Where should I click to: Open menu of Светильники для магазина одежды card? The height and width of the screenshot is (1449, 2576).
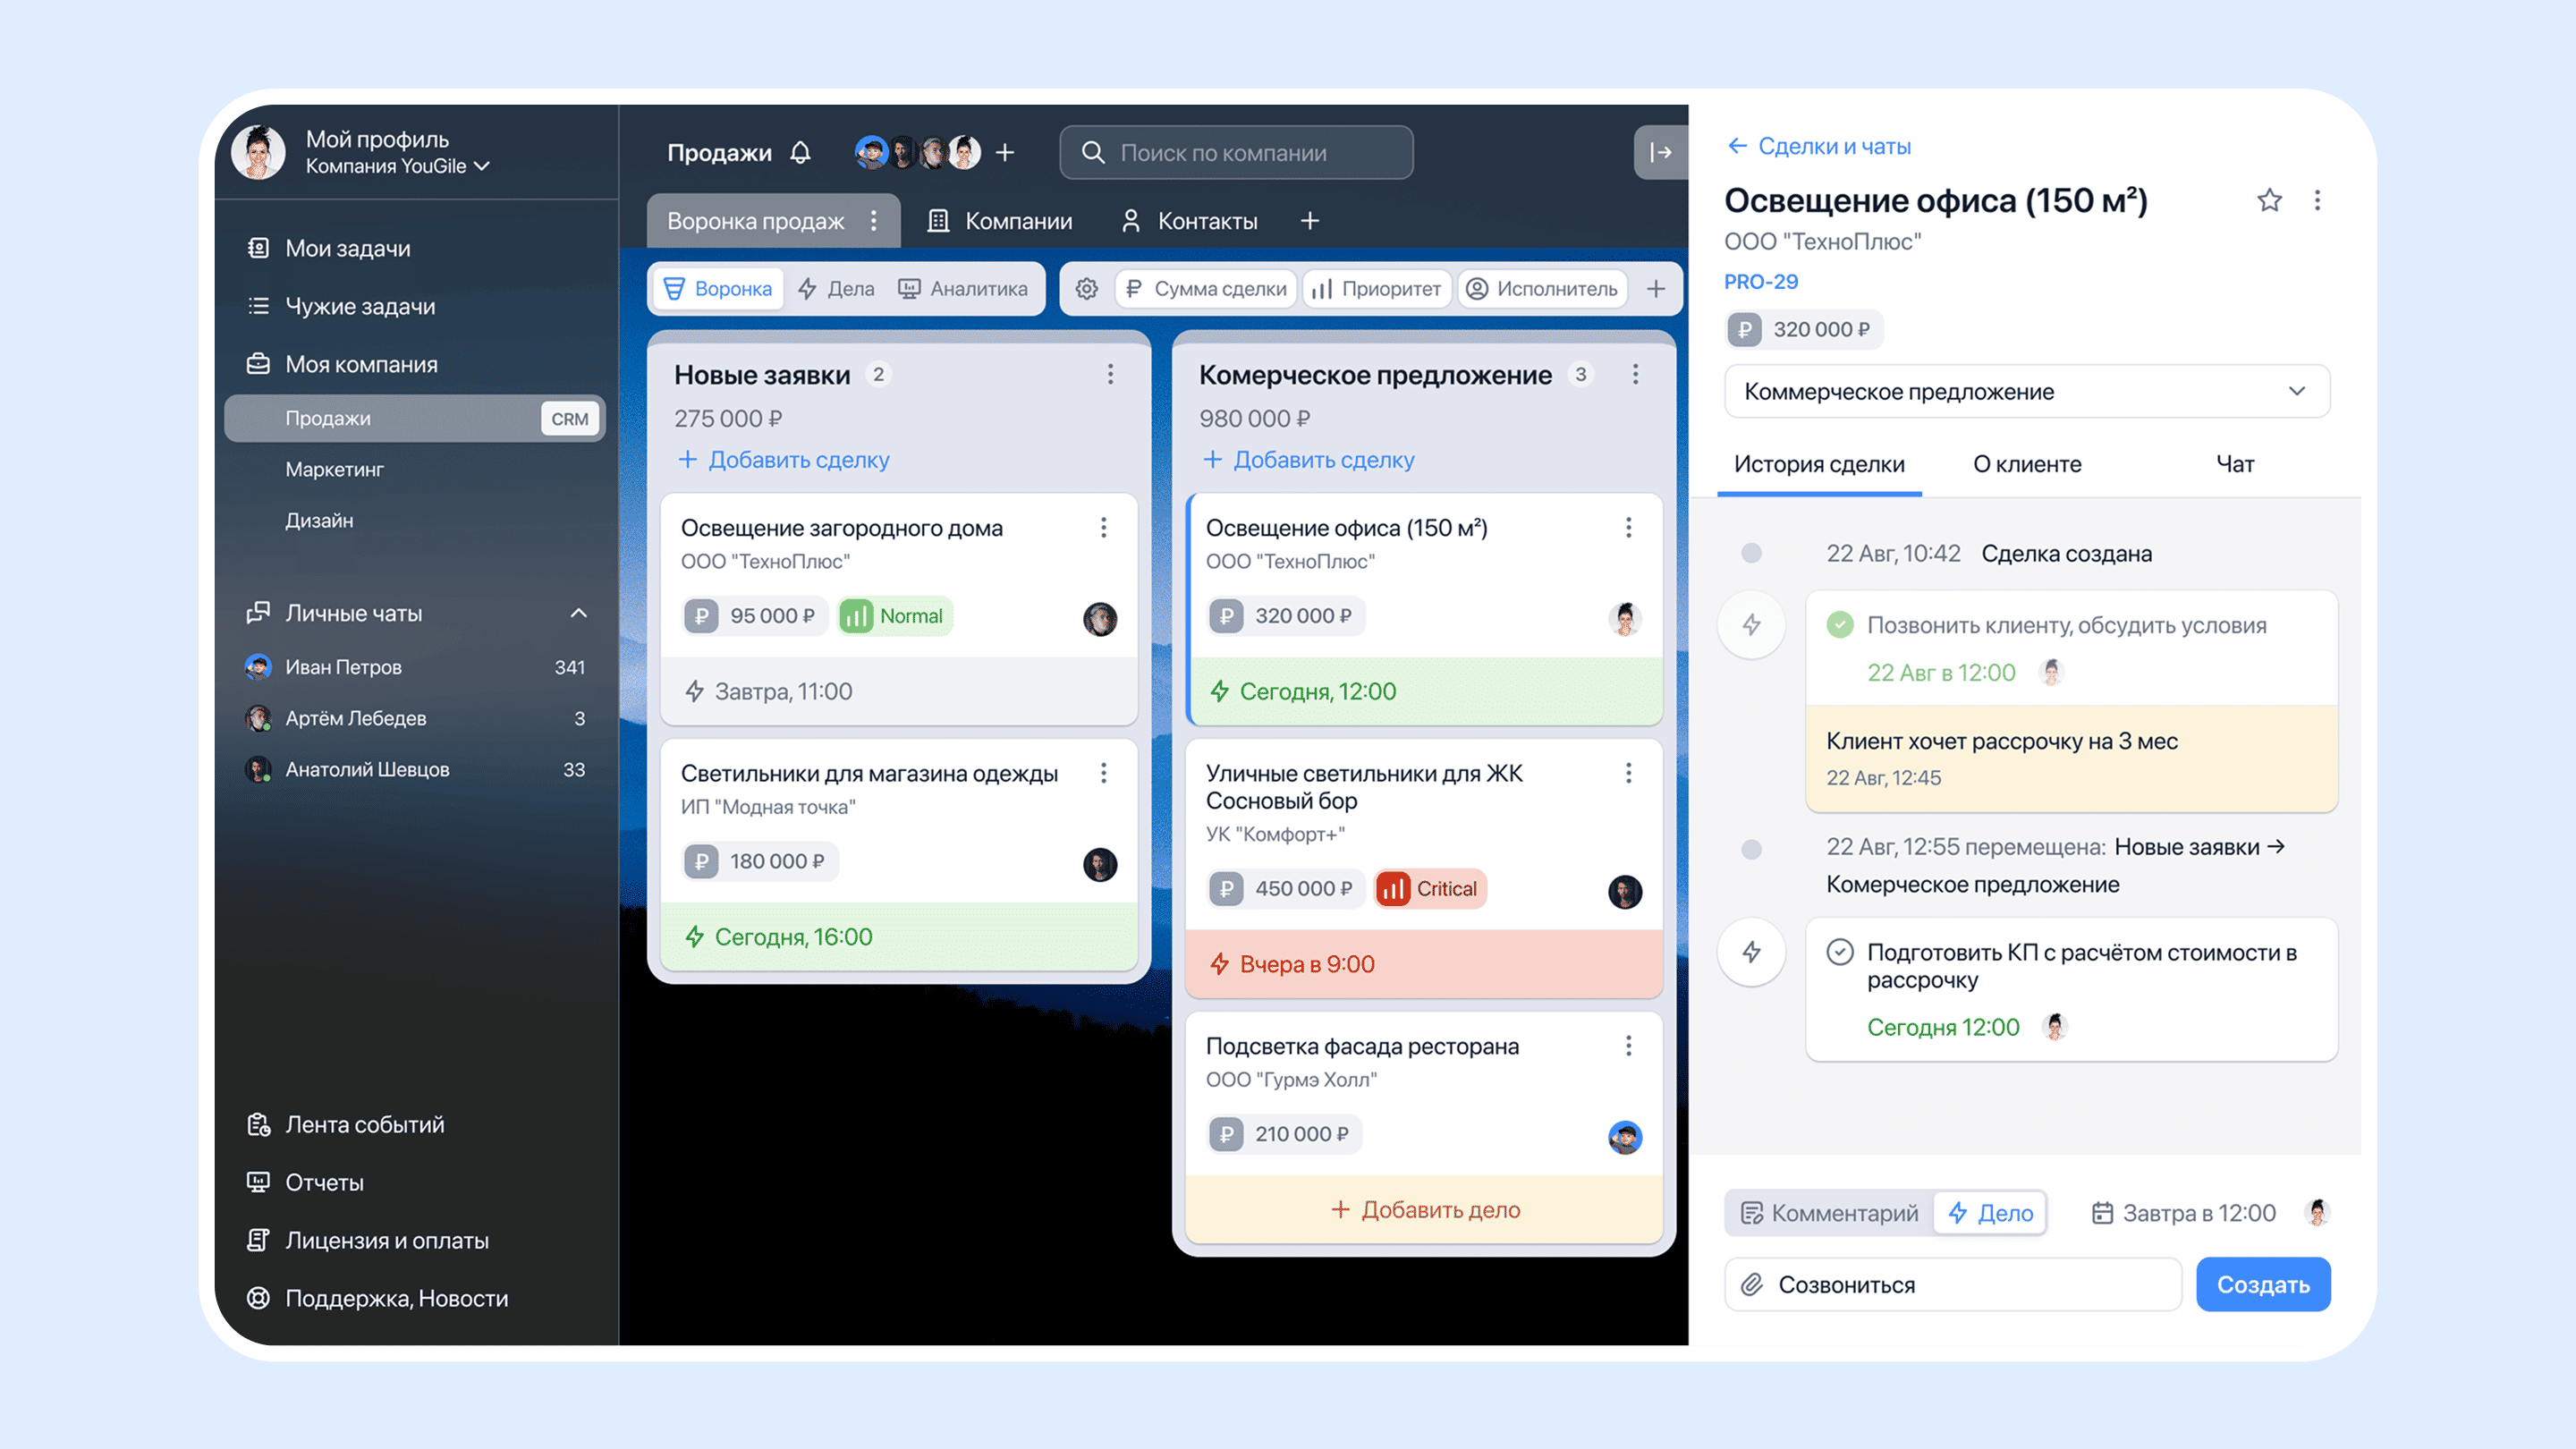(1103, 773)
